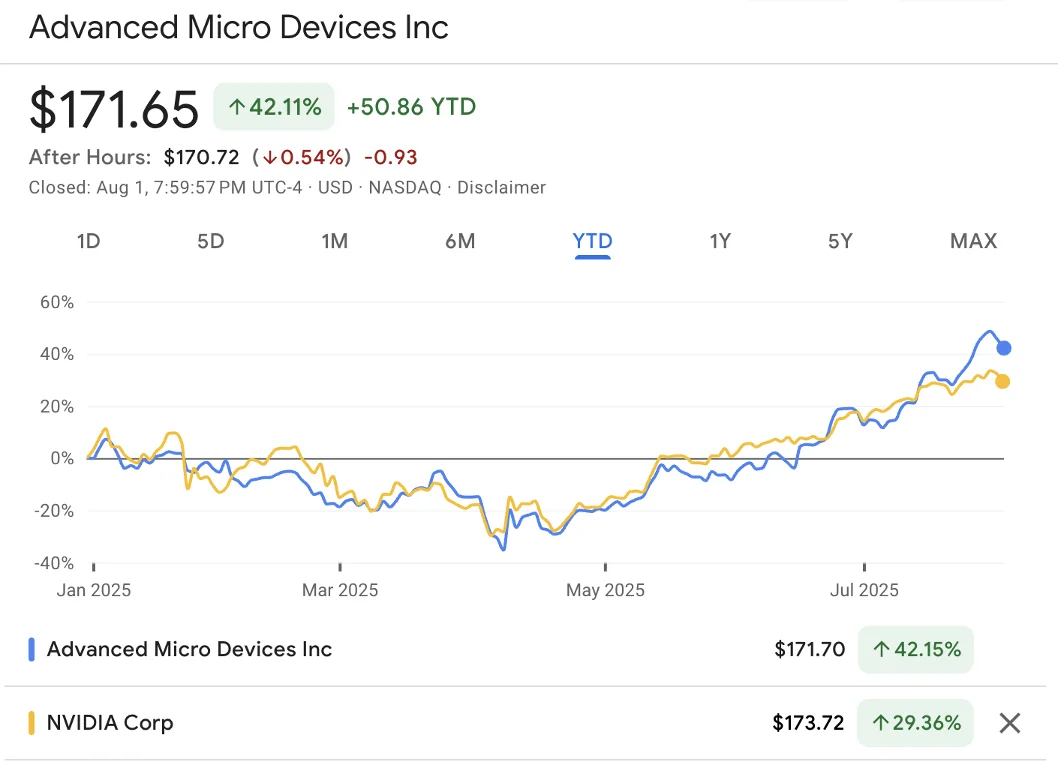Click the $171.65 stock price display

tap(114, 106)
